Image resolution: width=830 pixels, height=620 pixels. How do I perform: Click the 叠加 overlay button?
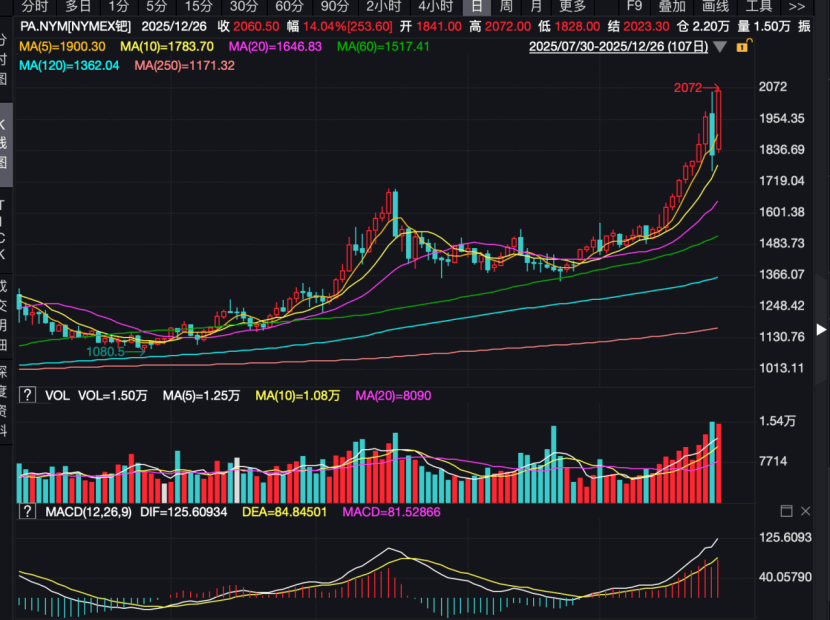(x=672, y=6)
